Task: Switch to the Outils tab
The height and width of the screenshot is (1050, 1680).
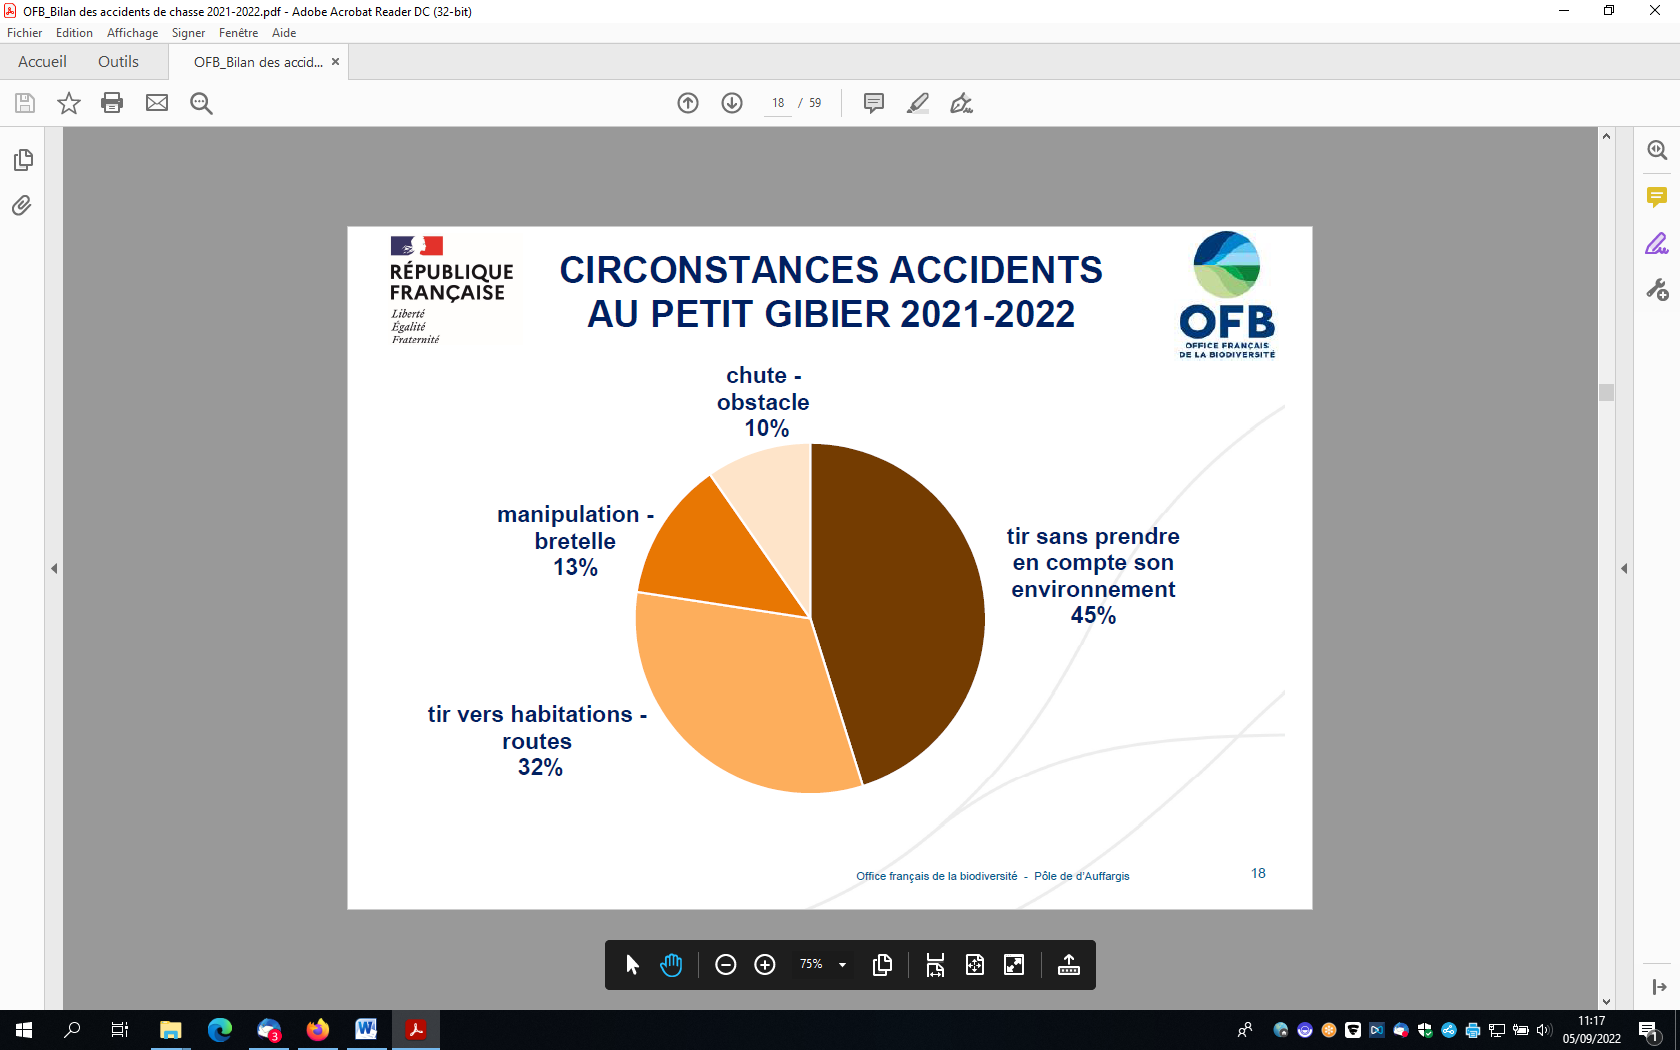Action: [118, 62]
